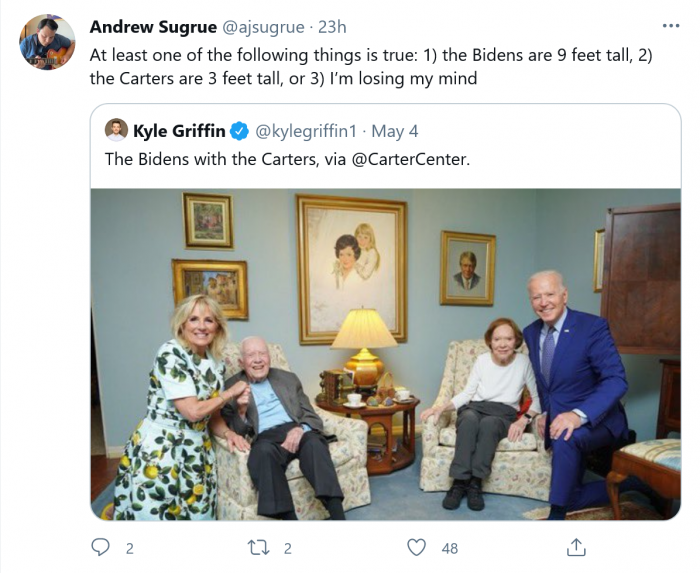Open the 23h tweet timestamp
The width and height of the screenshot is (700, 573).
point(332,27)
